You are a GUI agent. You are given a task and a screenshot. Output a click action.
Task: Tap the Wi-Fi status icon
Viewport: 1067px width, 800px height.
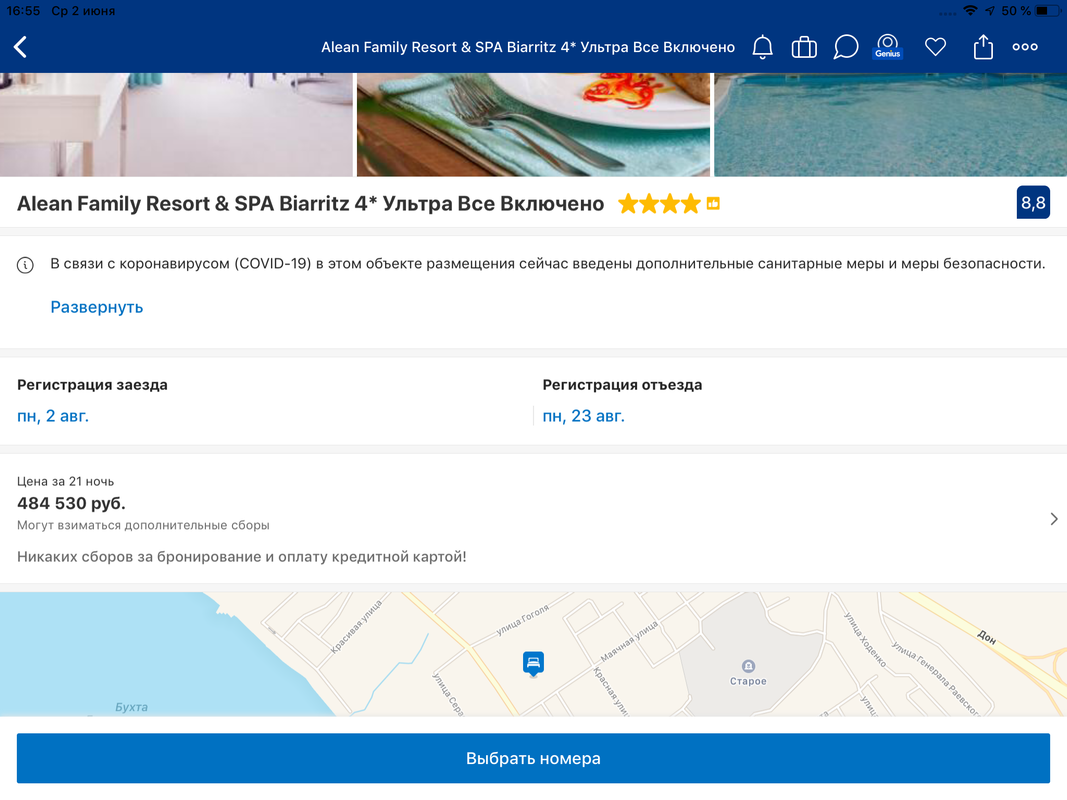pyautogui.click(x=970, y=11)
